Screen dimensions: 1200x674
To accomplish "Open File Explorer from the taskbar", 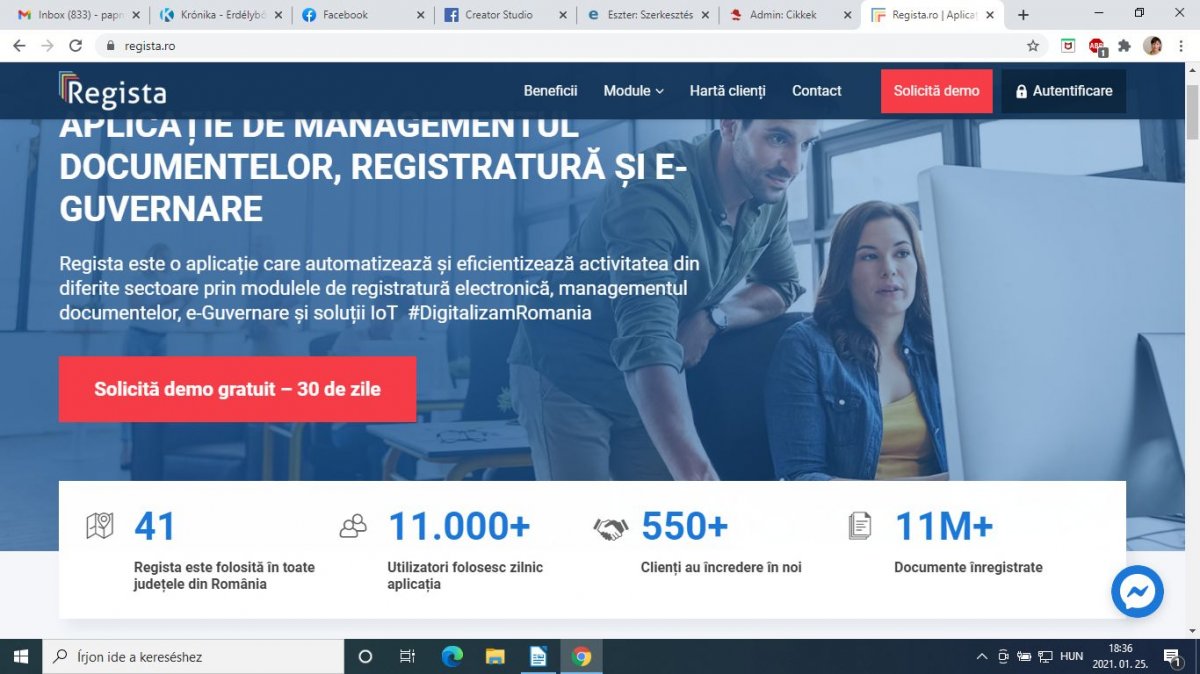I will pos(495,657).
